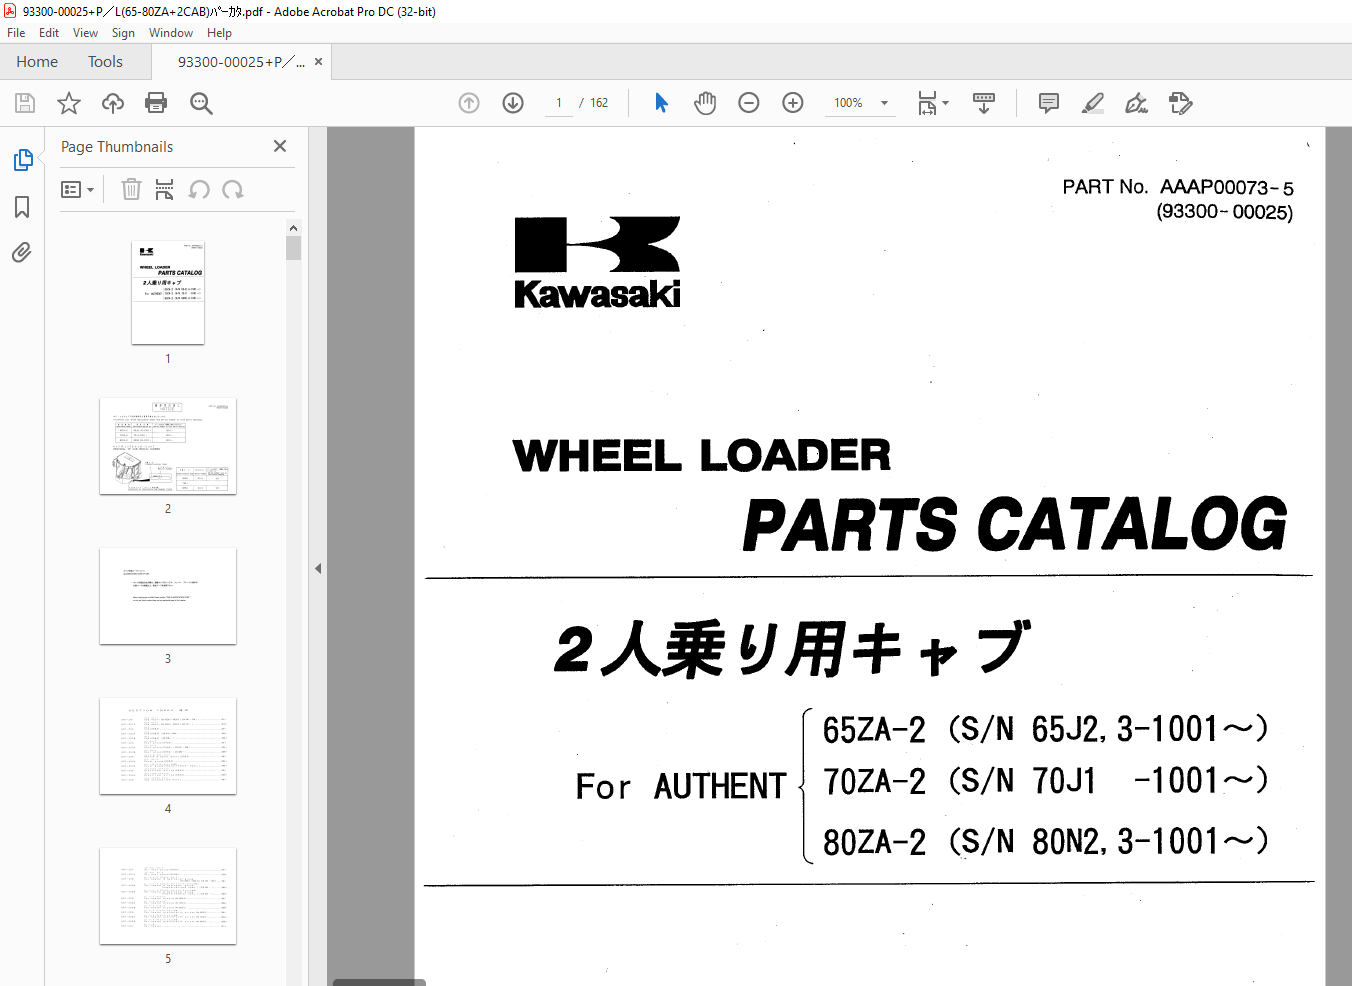The height and width of the screenshot is (986, 1352).
Task: Rotate page clockwise in thumbnails panel
Action: pos(233,189)
